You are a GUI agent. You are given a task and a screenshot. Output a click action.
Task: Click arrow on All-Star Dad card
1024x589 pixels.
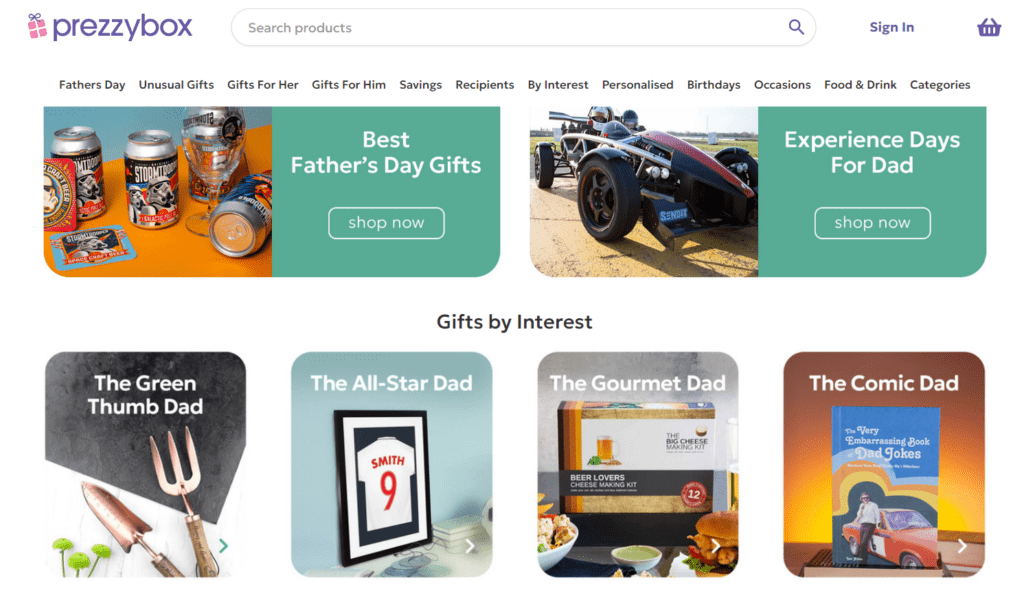(470, 546)
